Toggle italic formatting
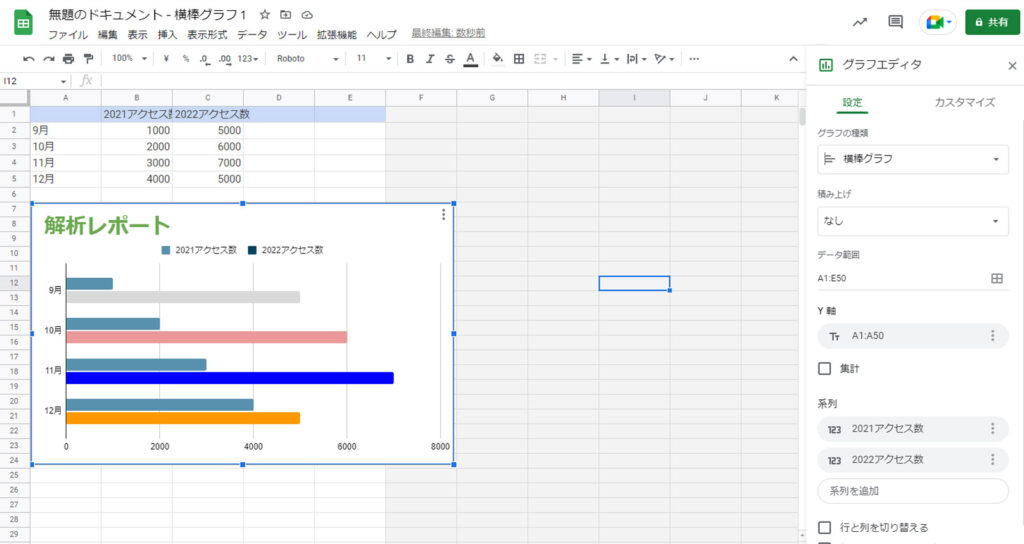This screenshot has width=1024, height=544. click(430, 59)
